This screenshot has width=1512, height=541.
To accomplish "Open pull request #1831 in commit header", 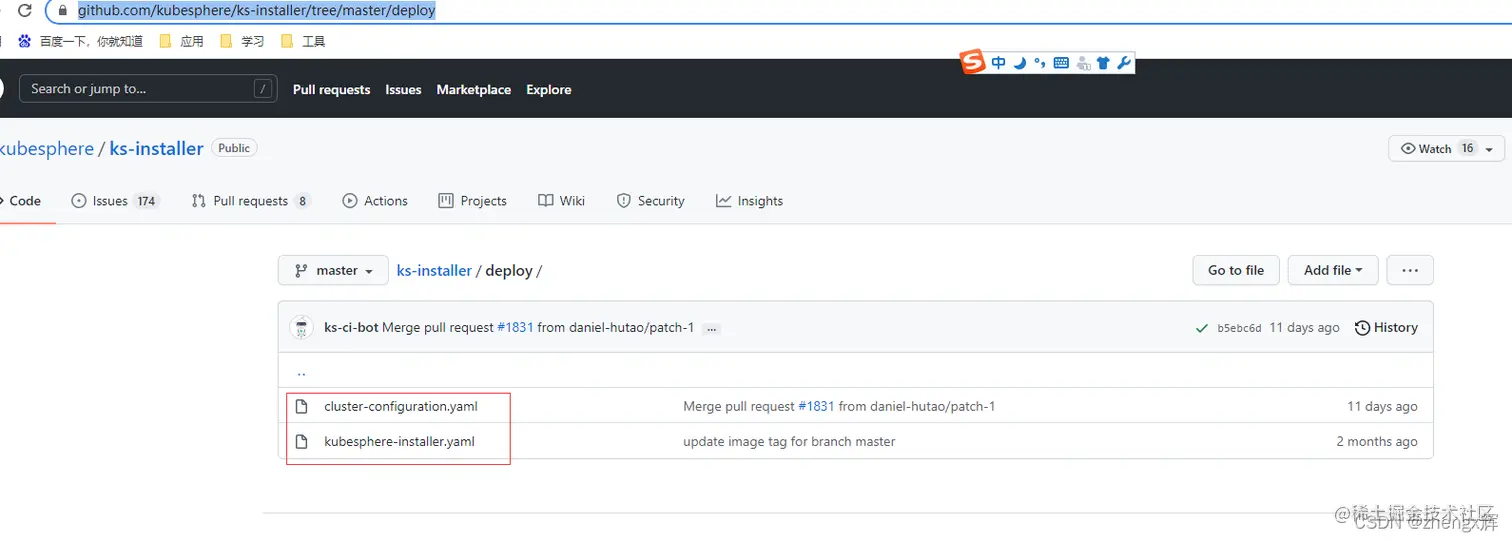I will point(515,328).
